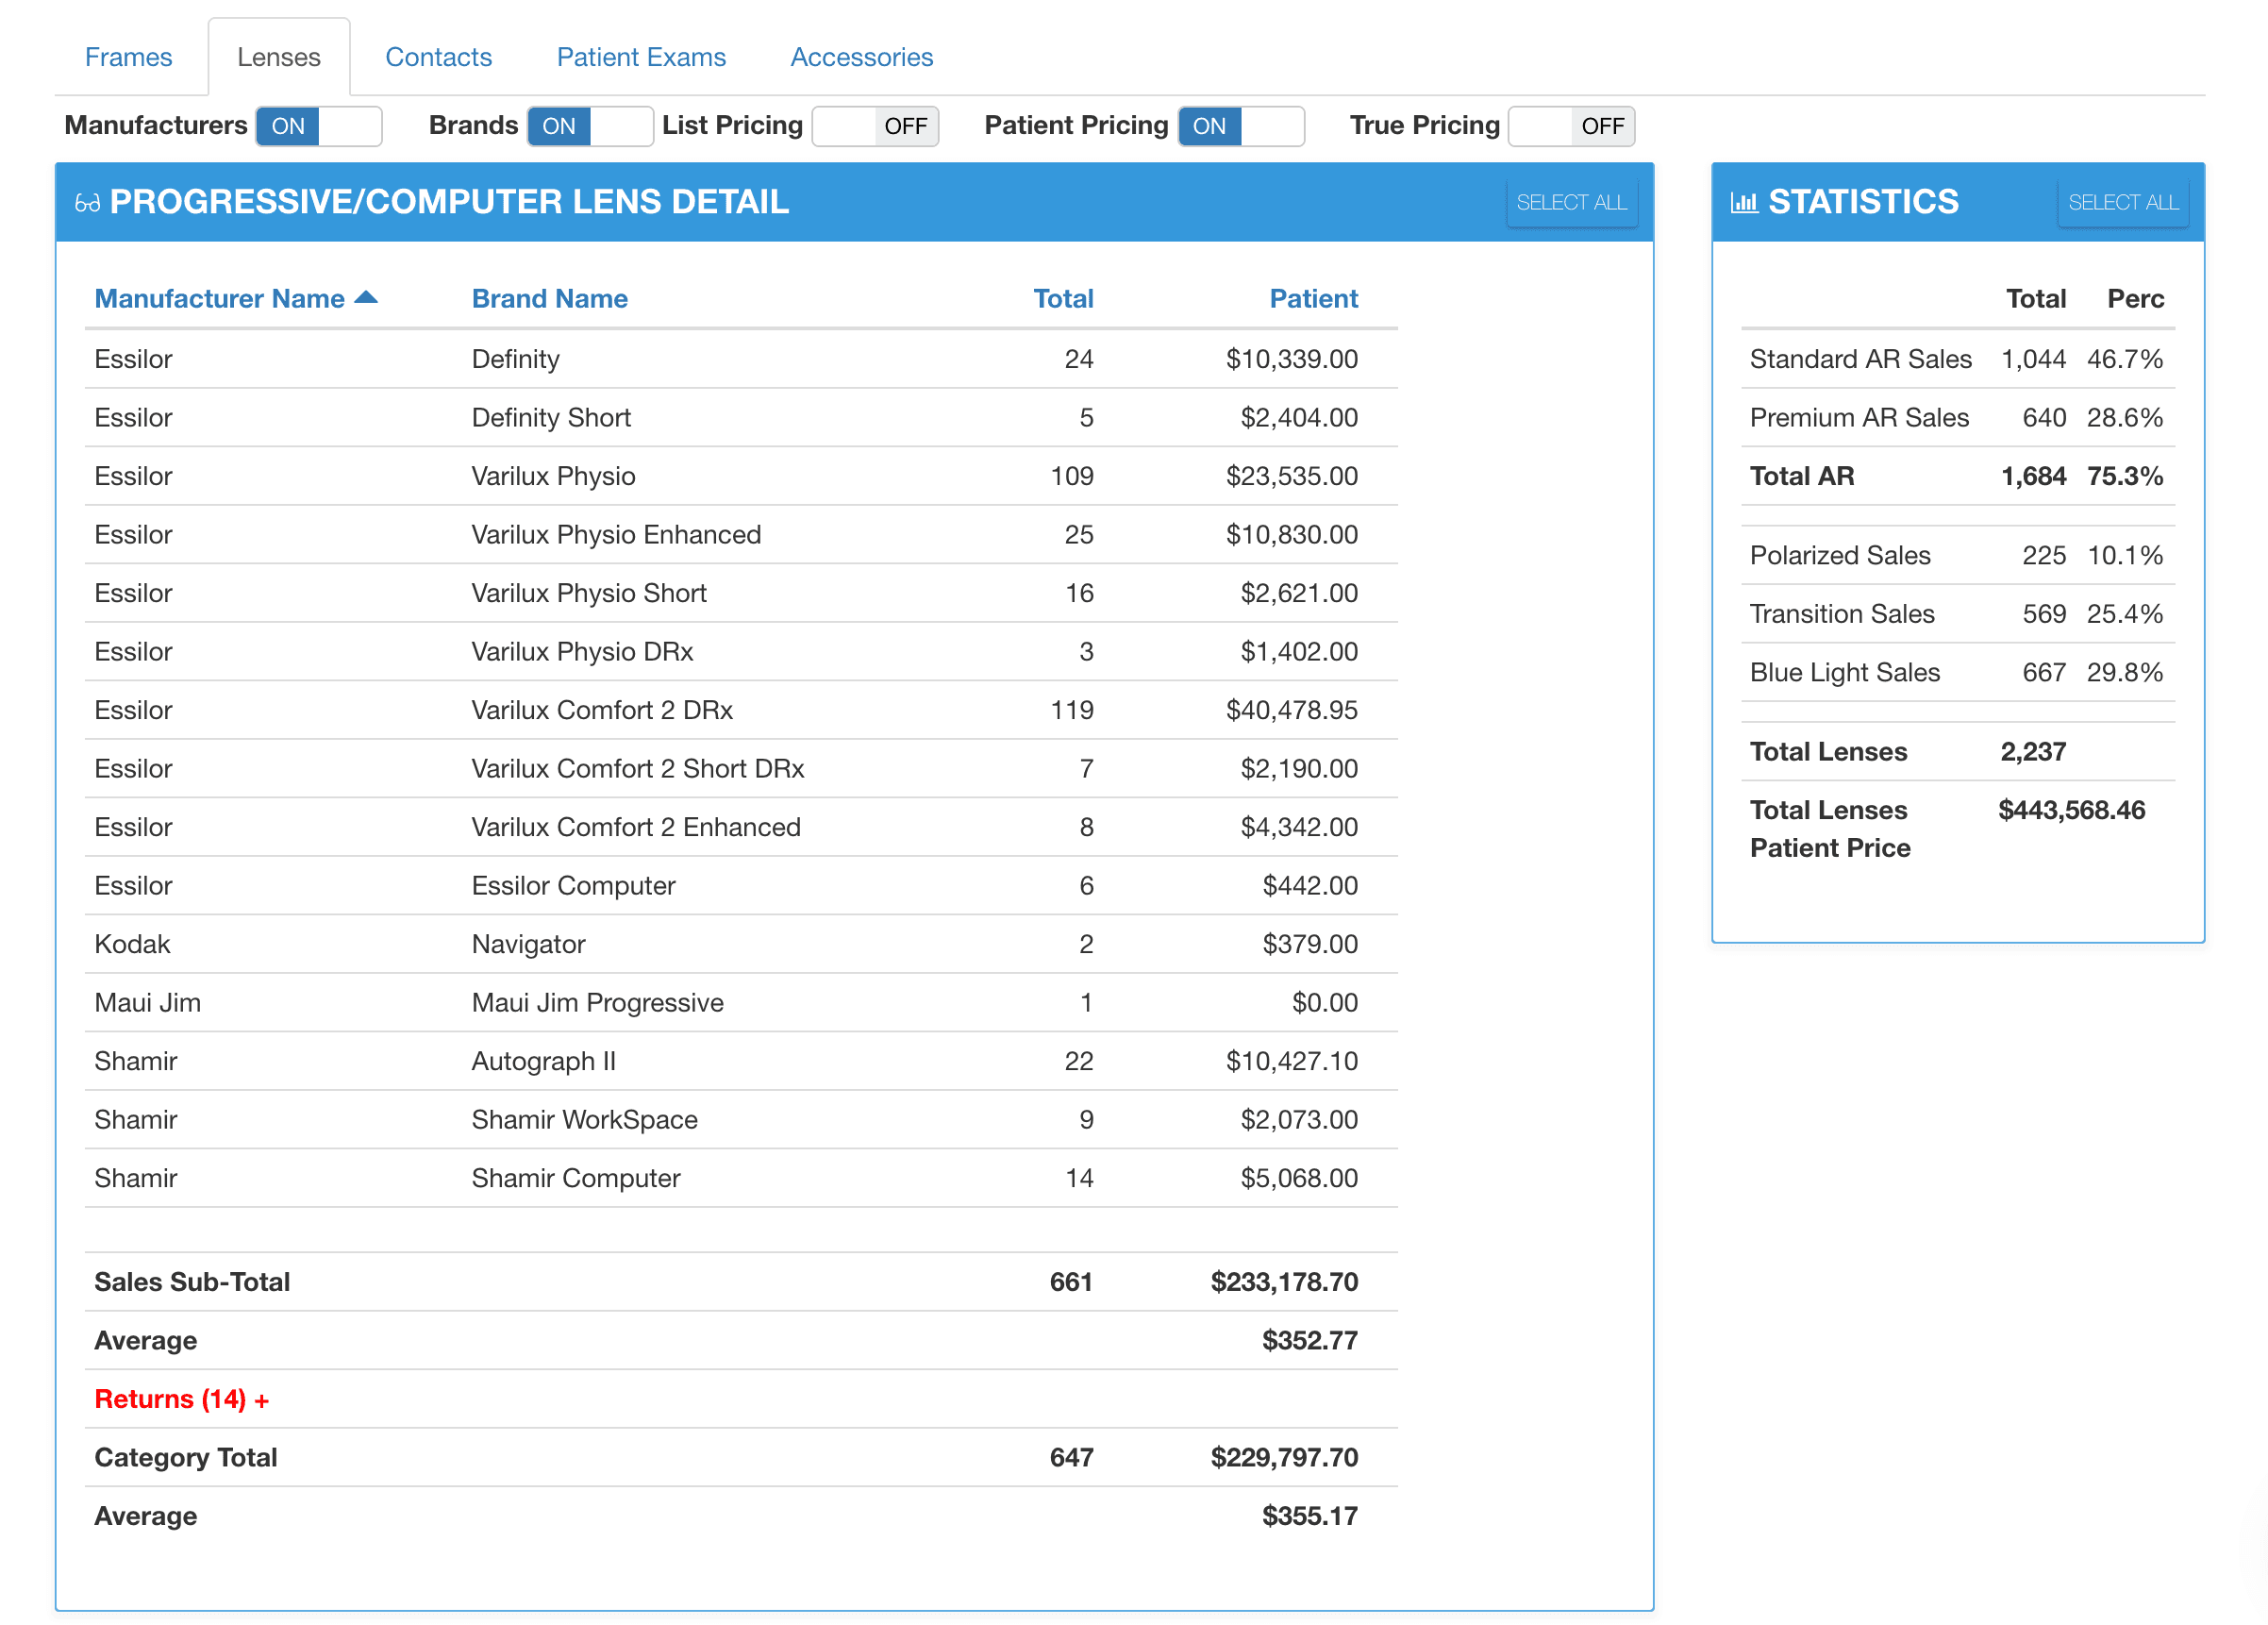This screenshot has width=2268, height=1625.
Task: Select Varilux Physio Short row text
Action: pos(589,593)
